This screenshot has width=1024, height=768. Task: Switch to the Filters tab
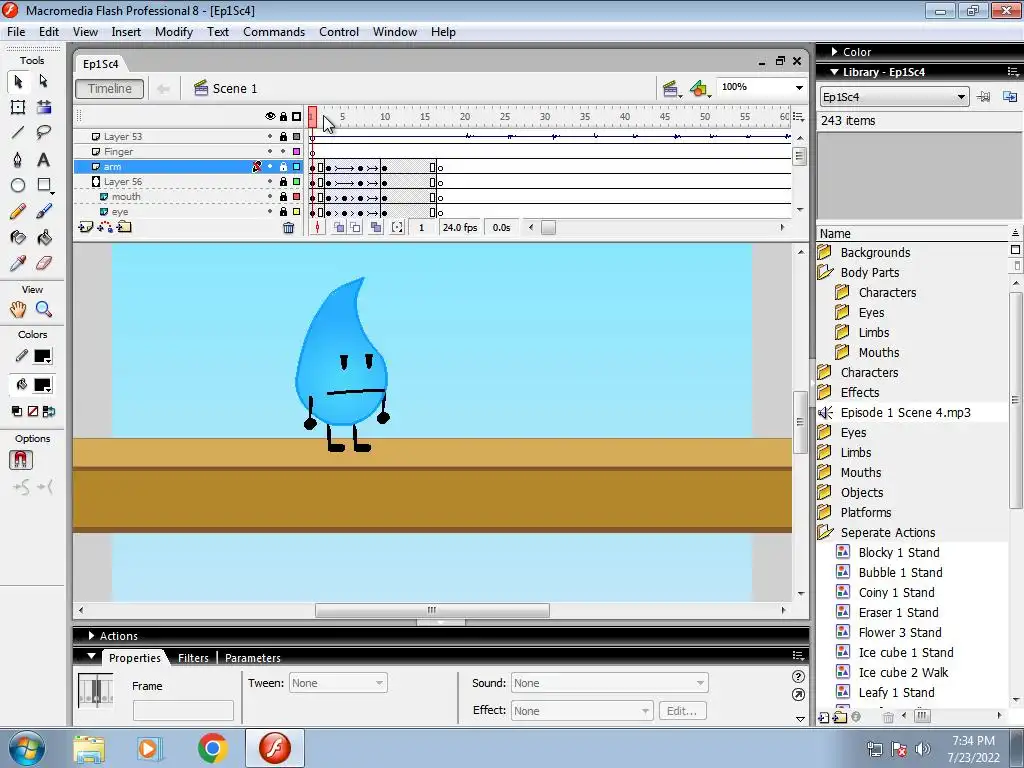point(193,658)
